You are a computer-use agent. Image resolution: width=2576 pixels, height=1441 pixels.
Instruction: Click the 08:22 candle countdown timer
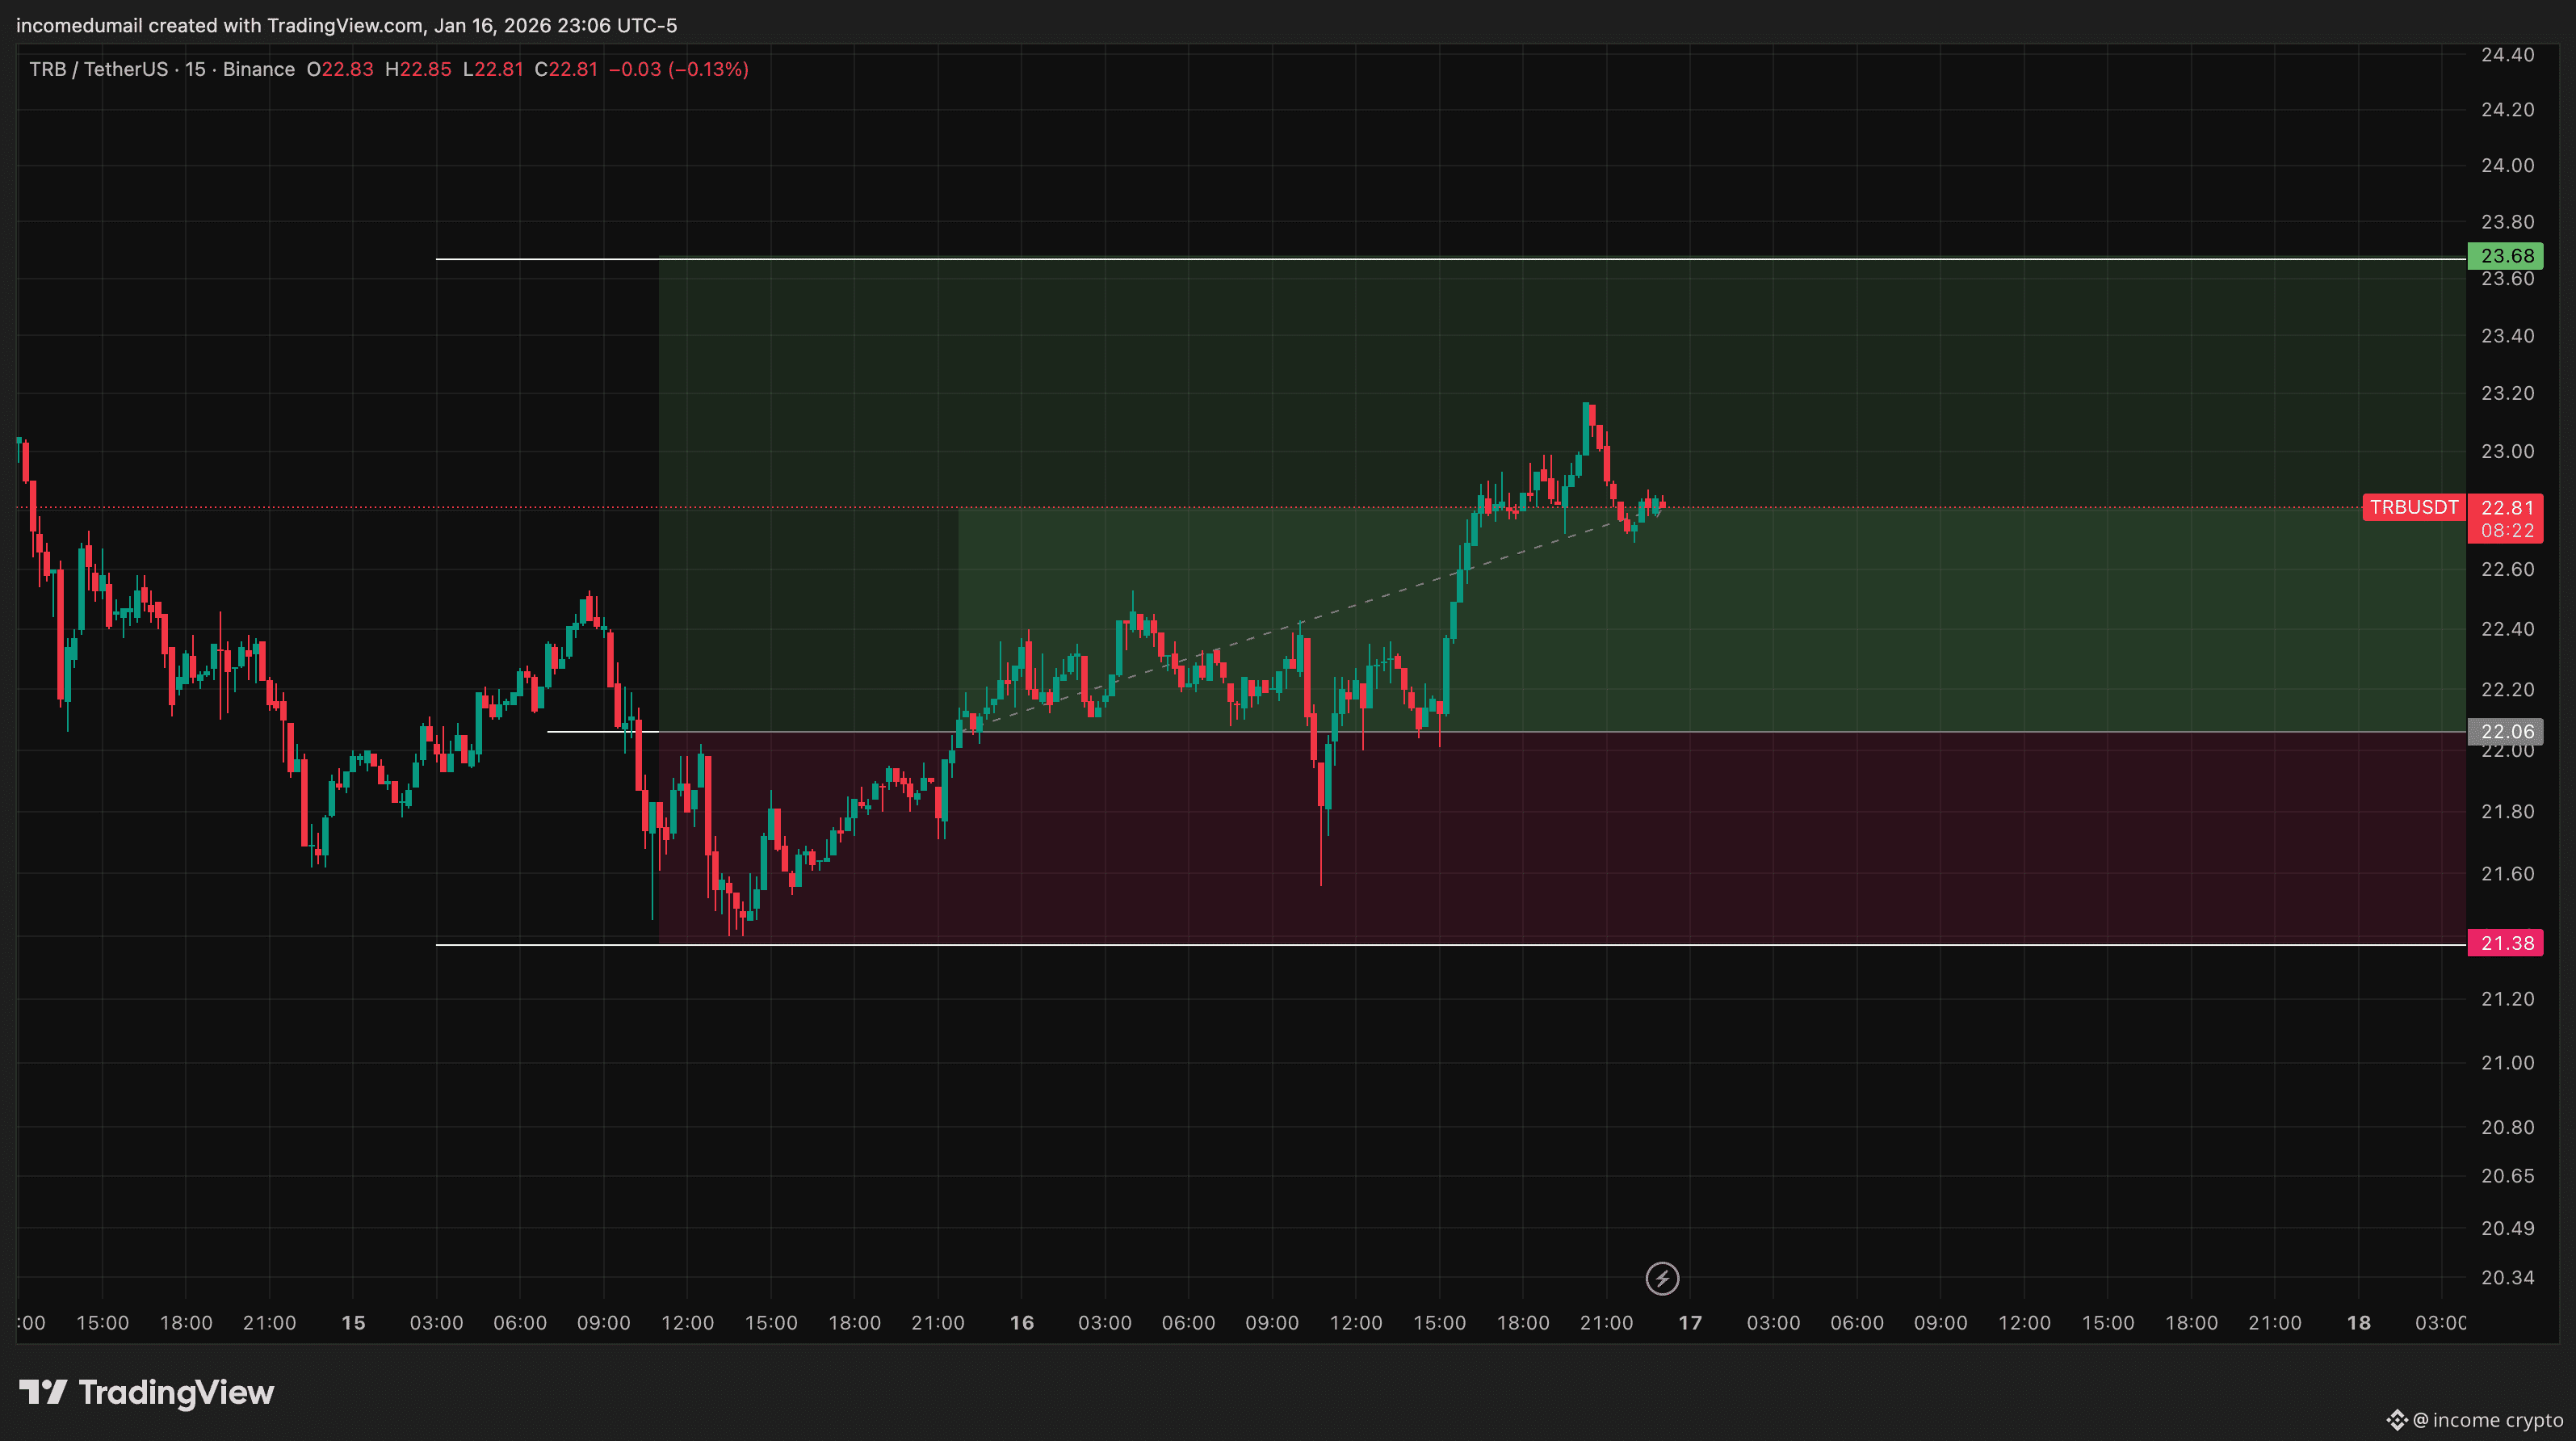point(2506,531)
